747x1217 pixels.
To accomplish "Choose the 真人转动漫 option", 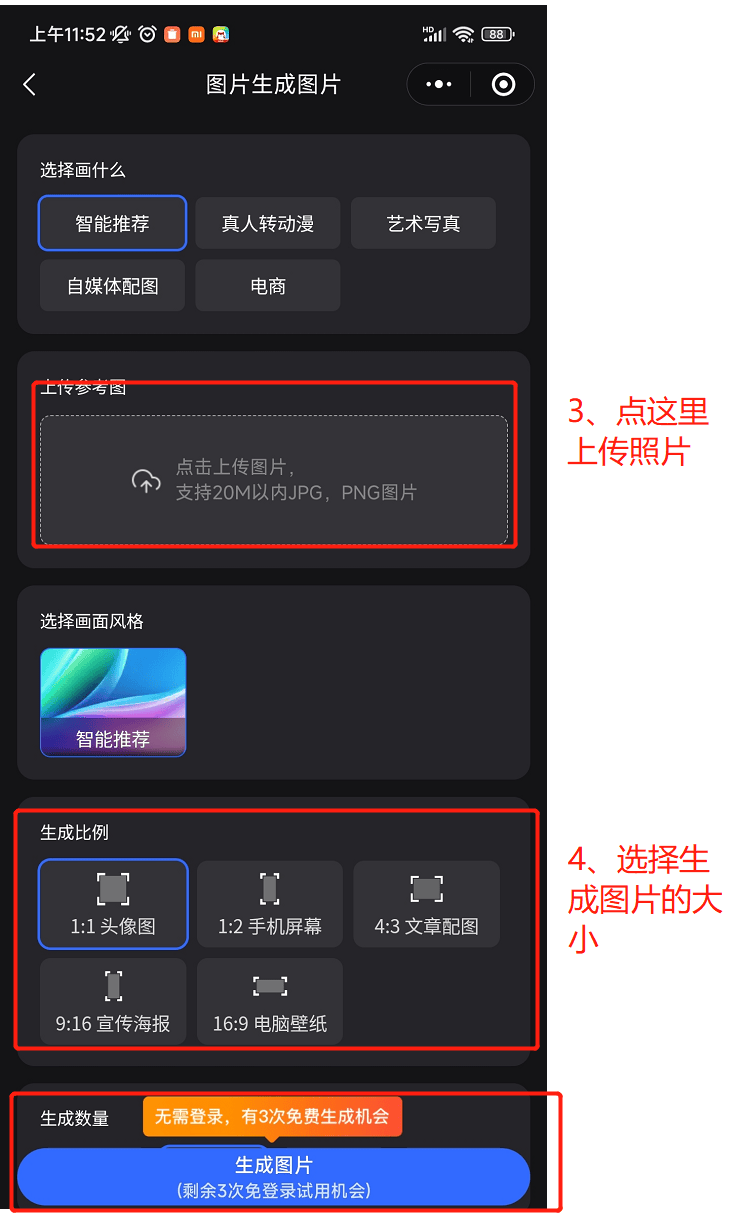I will click(x=268, y=223).
